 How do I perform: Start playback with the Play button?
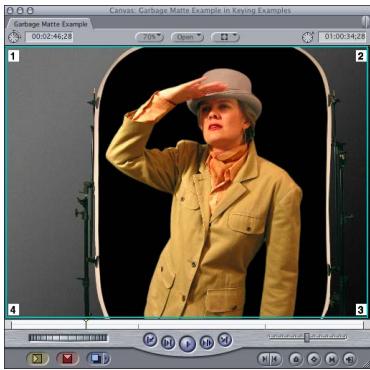tap(187, 344)
